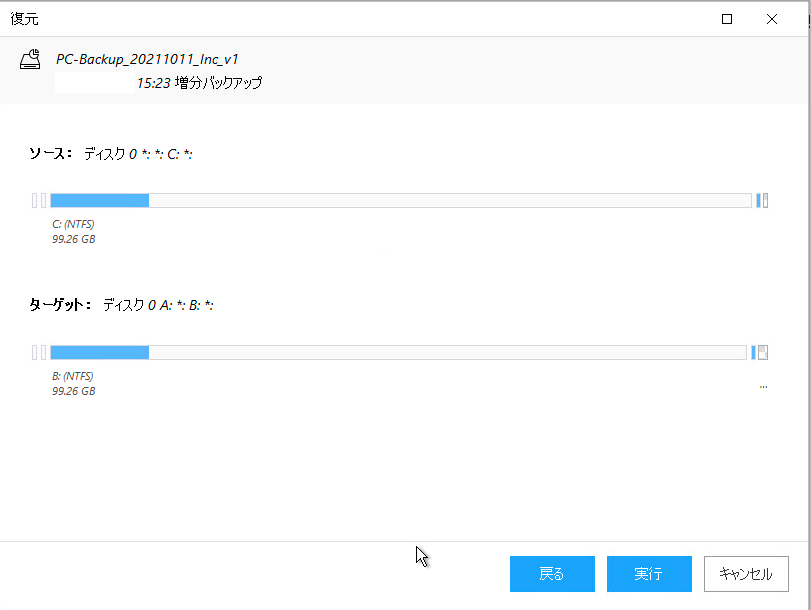Select the PC-Backup_20211011_Inc_v1 backup name
This screenshot has width=811, height=610.
146,59
